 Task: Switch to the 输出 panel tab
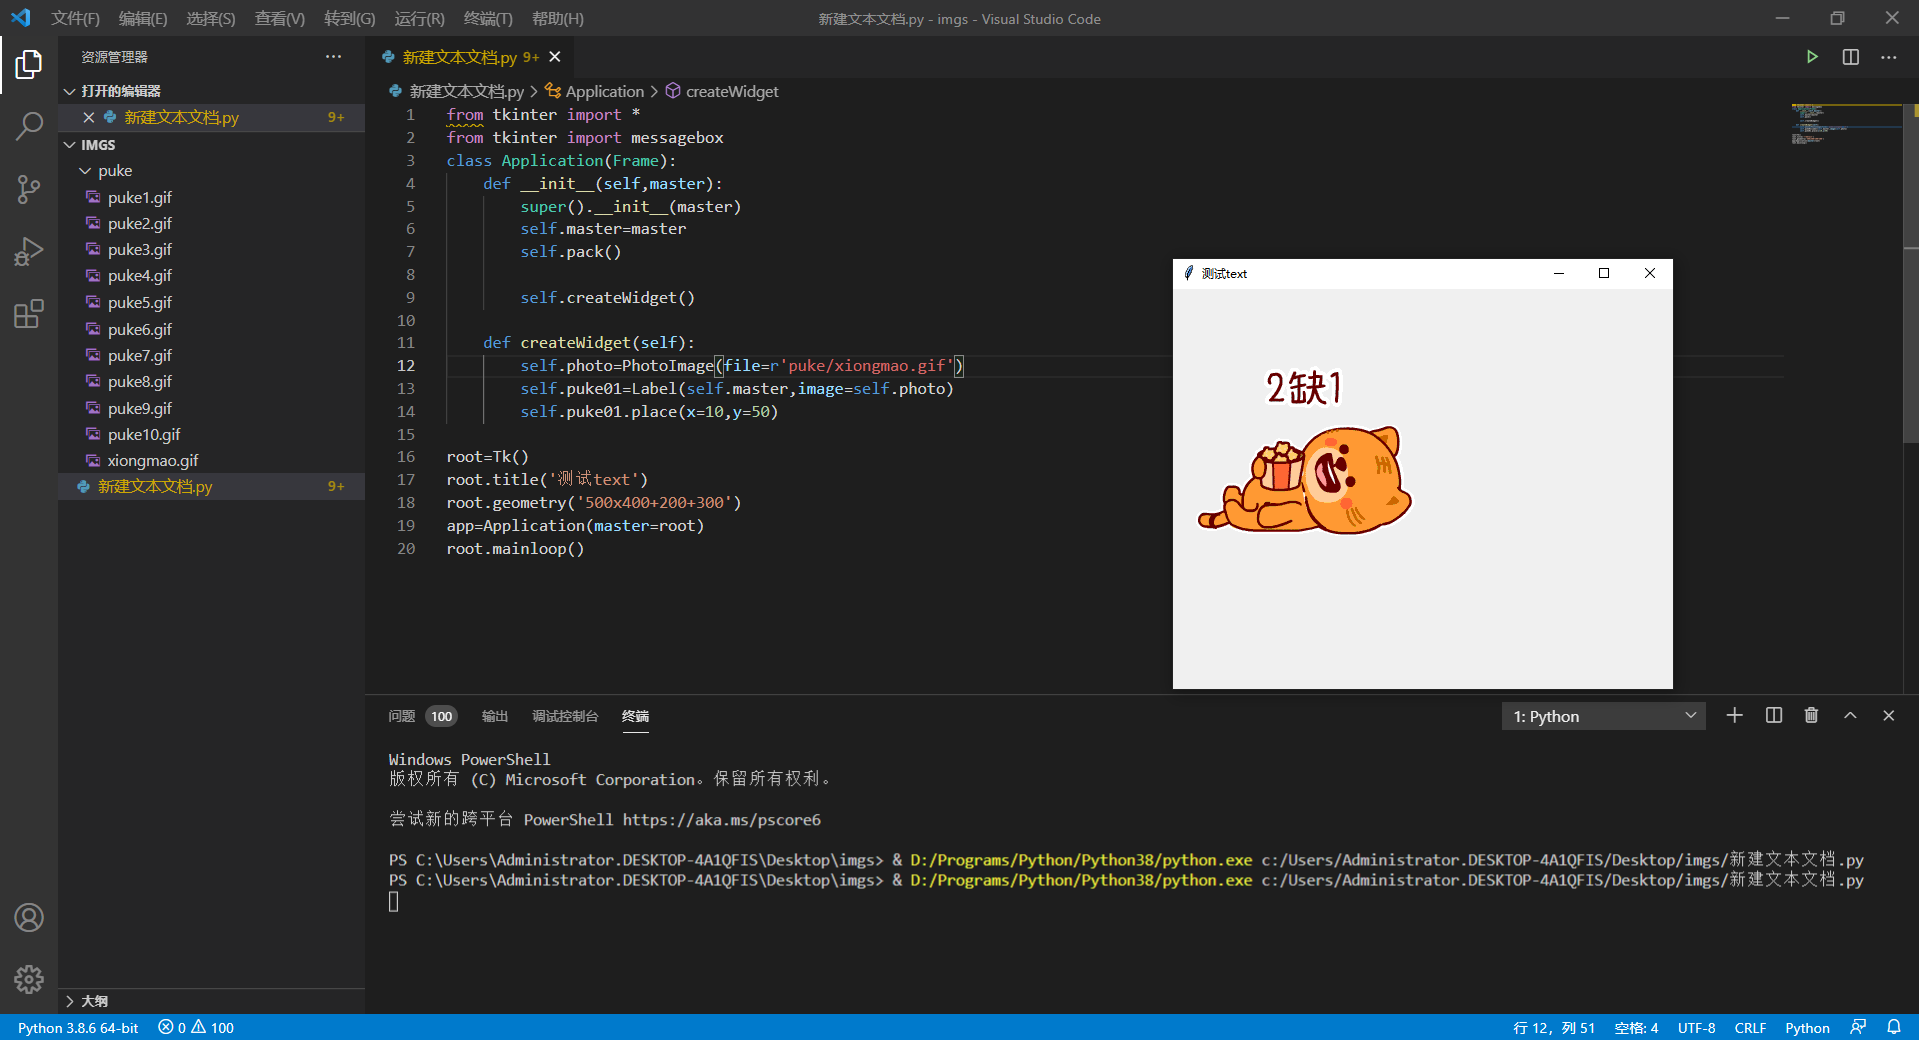[x=495, y=716]
